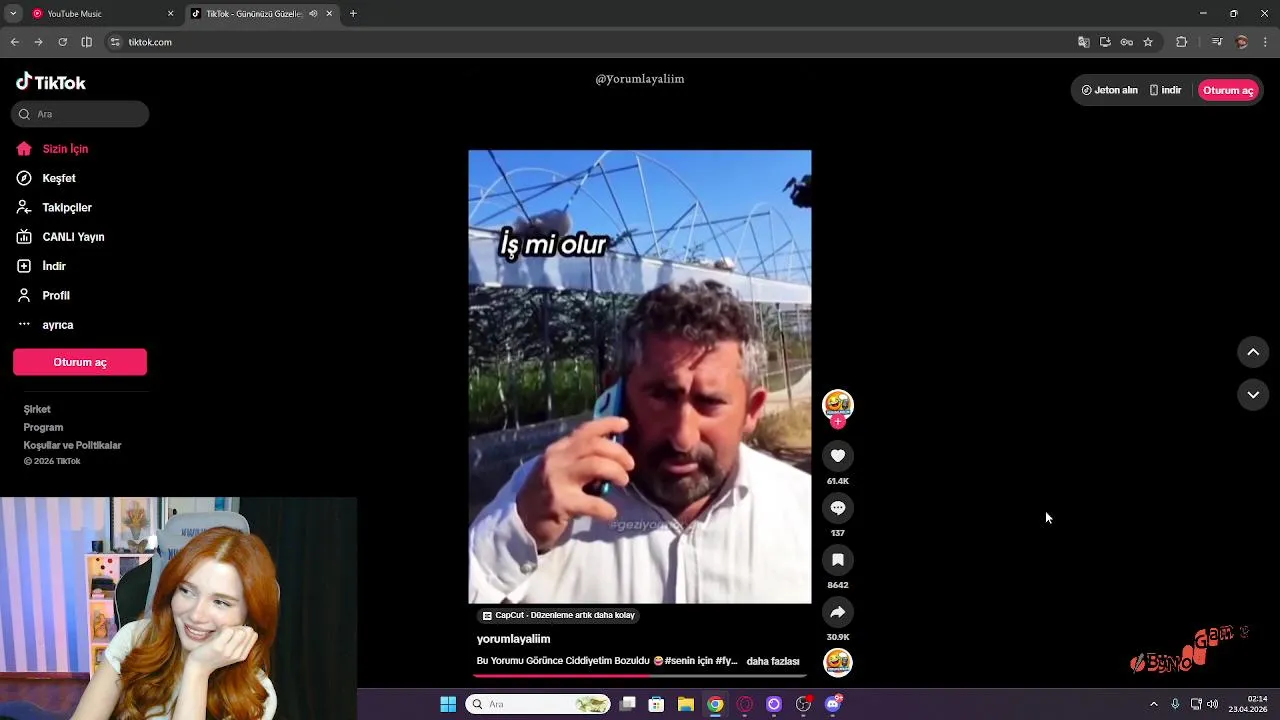Screen dimensions: 1280x720
Task: Click the TikTok logo
Action: (x=51, y=82)
